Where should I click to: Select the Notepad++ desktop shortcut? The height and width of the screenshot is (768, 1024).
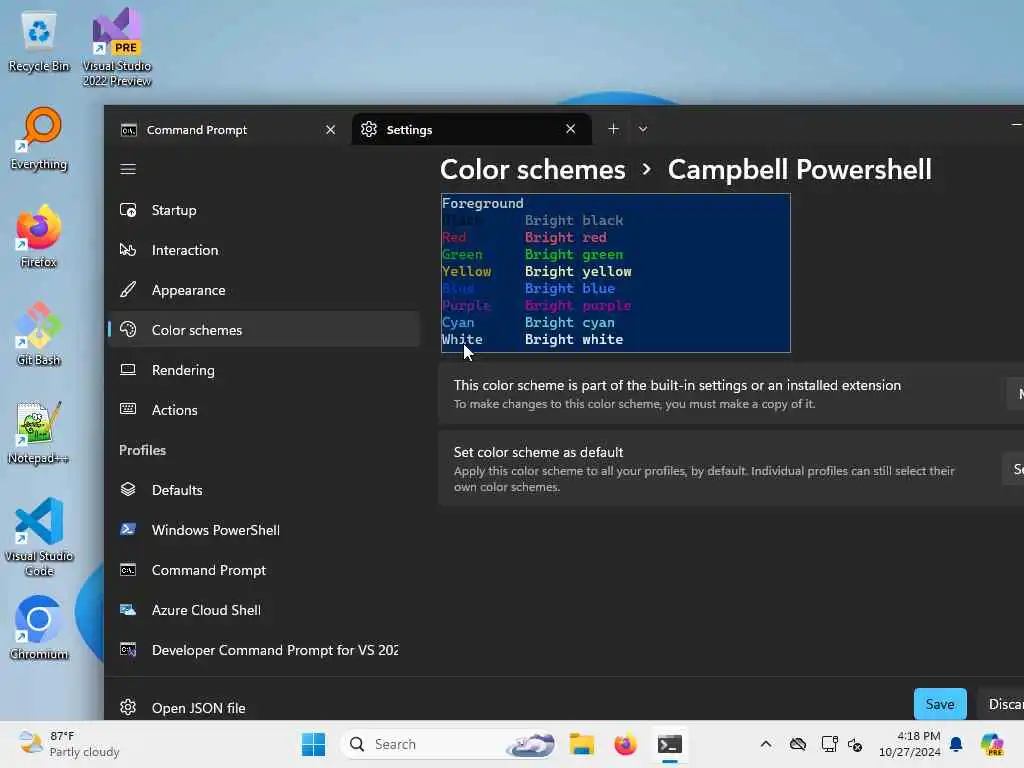click(39, 432)
